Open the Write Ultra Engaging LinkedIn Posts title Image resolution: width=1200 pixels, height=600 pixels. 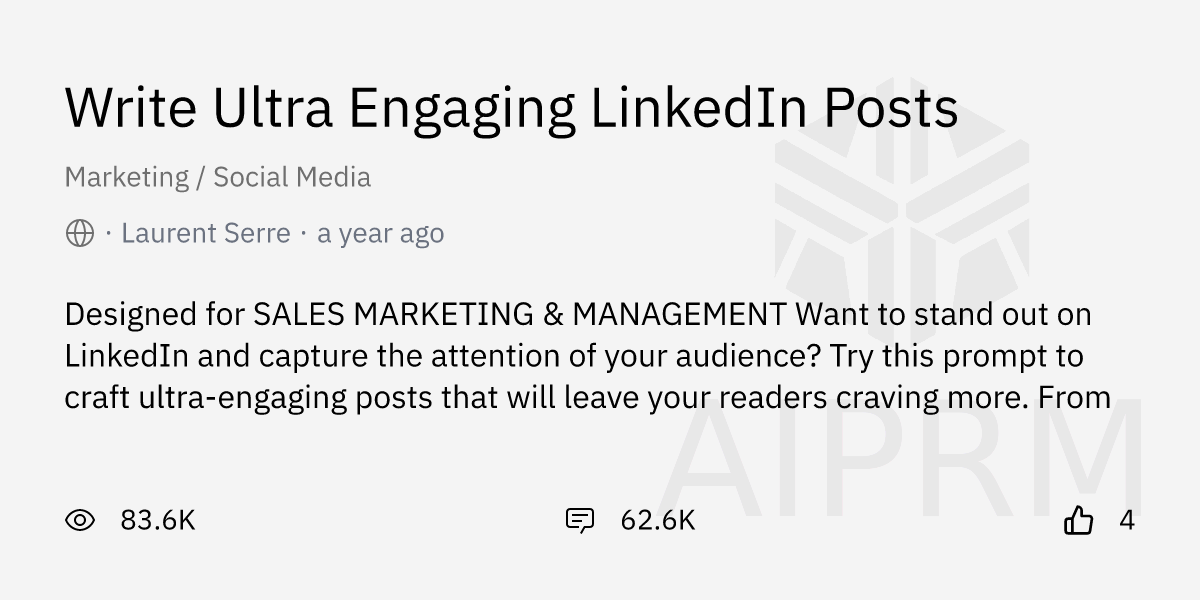[x=511, y=108]
